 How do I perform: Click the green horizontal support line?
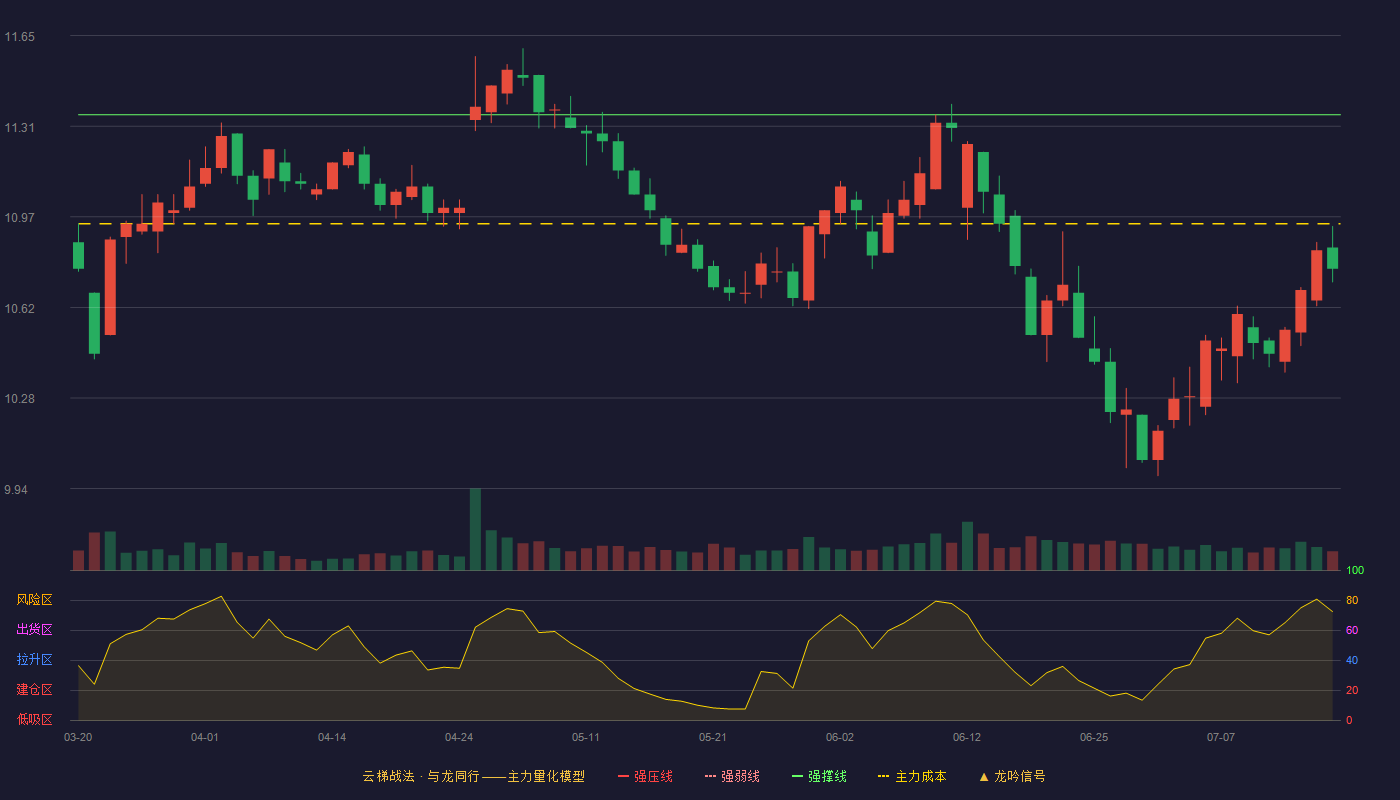pos(709,115)
